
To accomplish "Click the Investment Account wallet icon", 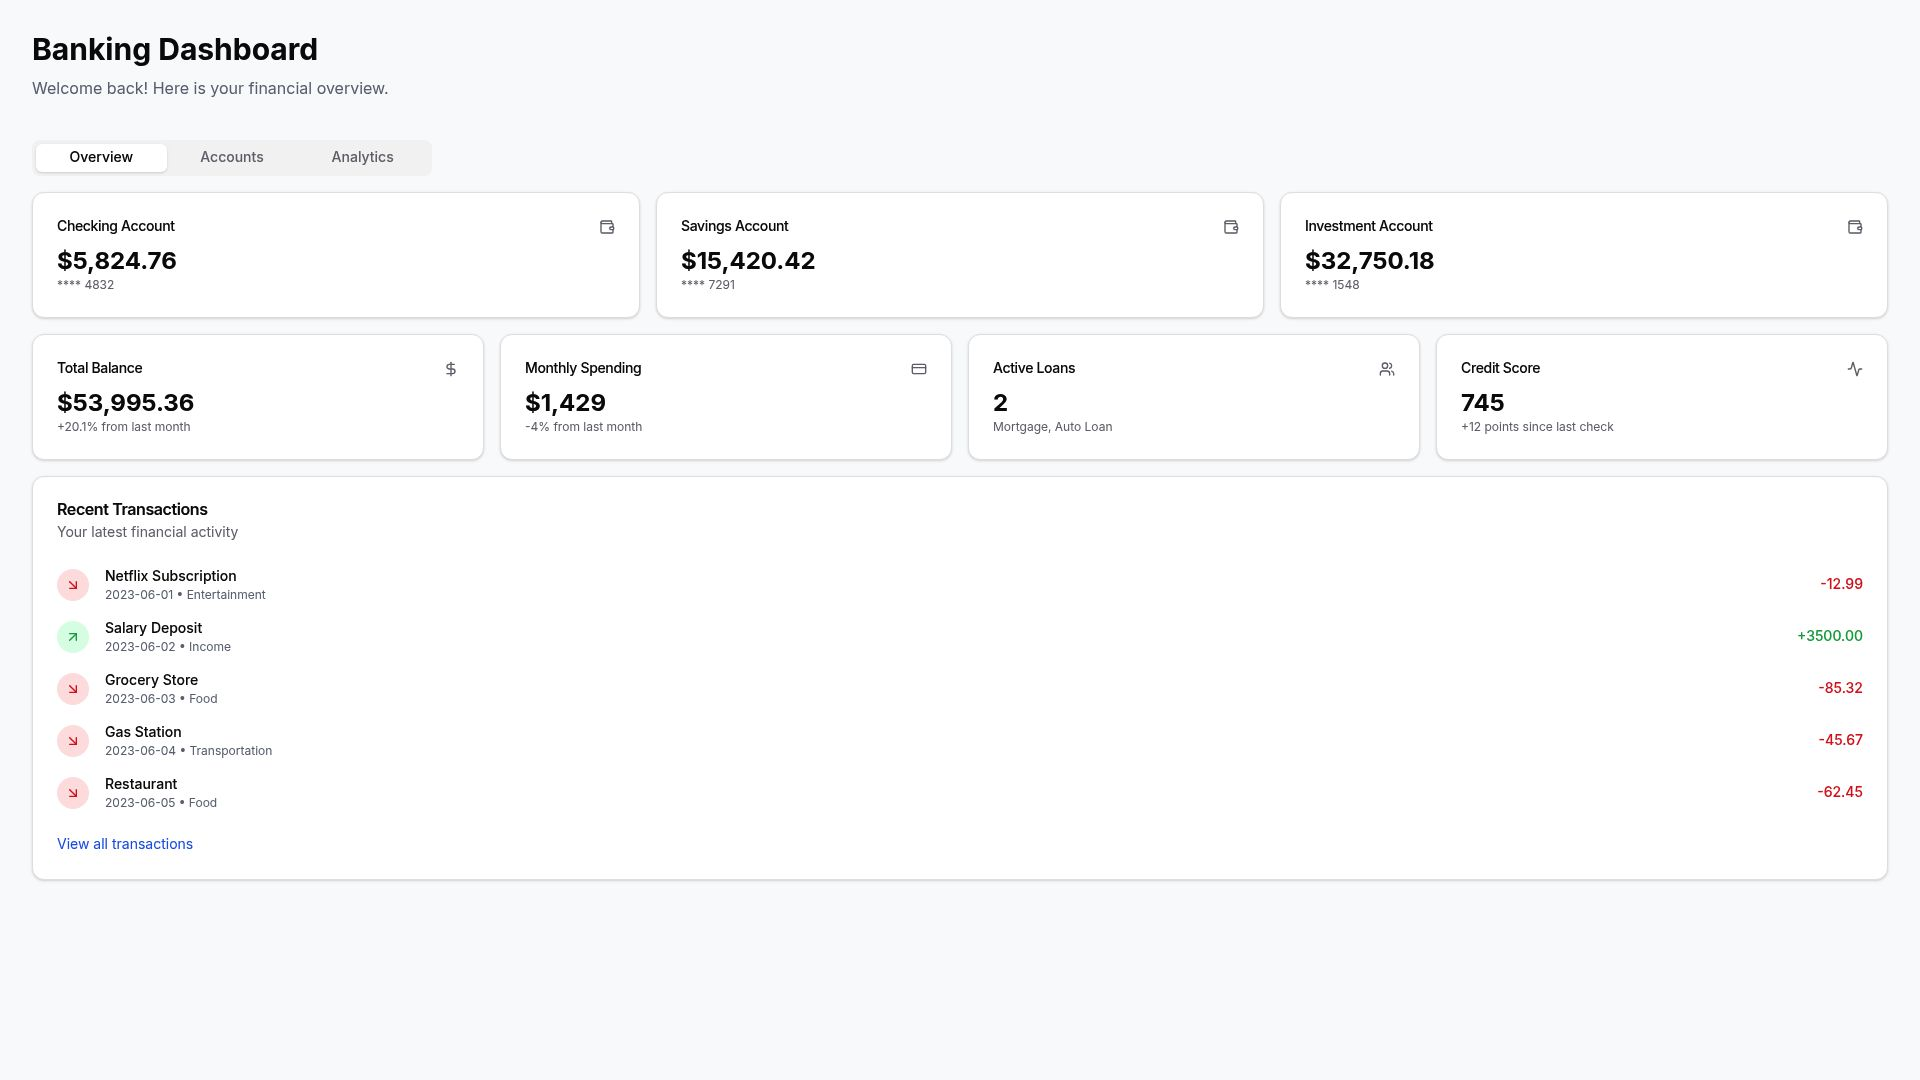I will pyautogui.click(x=1855, y=227).
